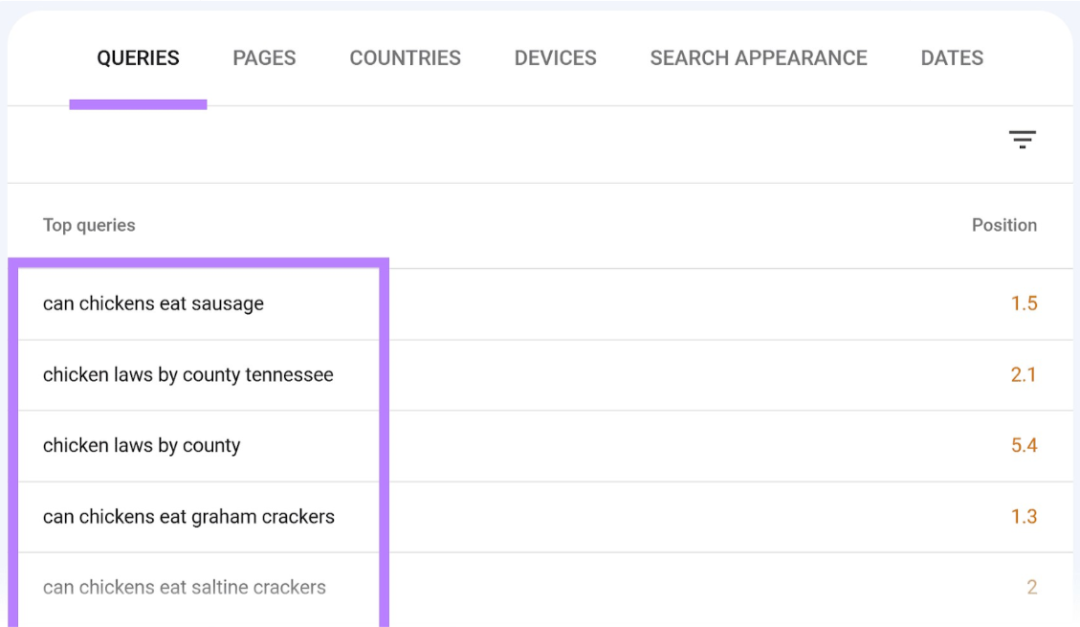The width and height of the screenshot is (1080, 627).
Task: Open 'can chickens eat graham crackers' query
Action: [x=189, y=517]
